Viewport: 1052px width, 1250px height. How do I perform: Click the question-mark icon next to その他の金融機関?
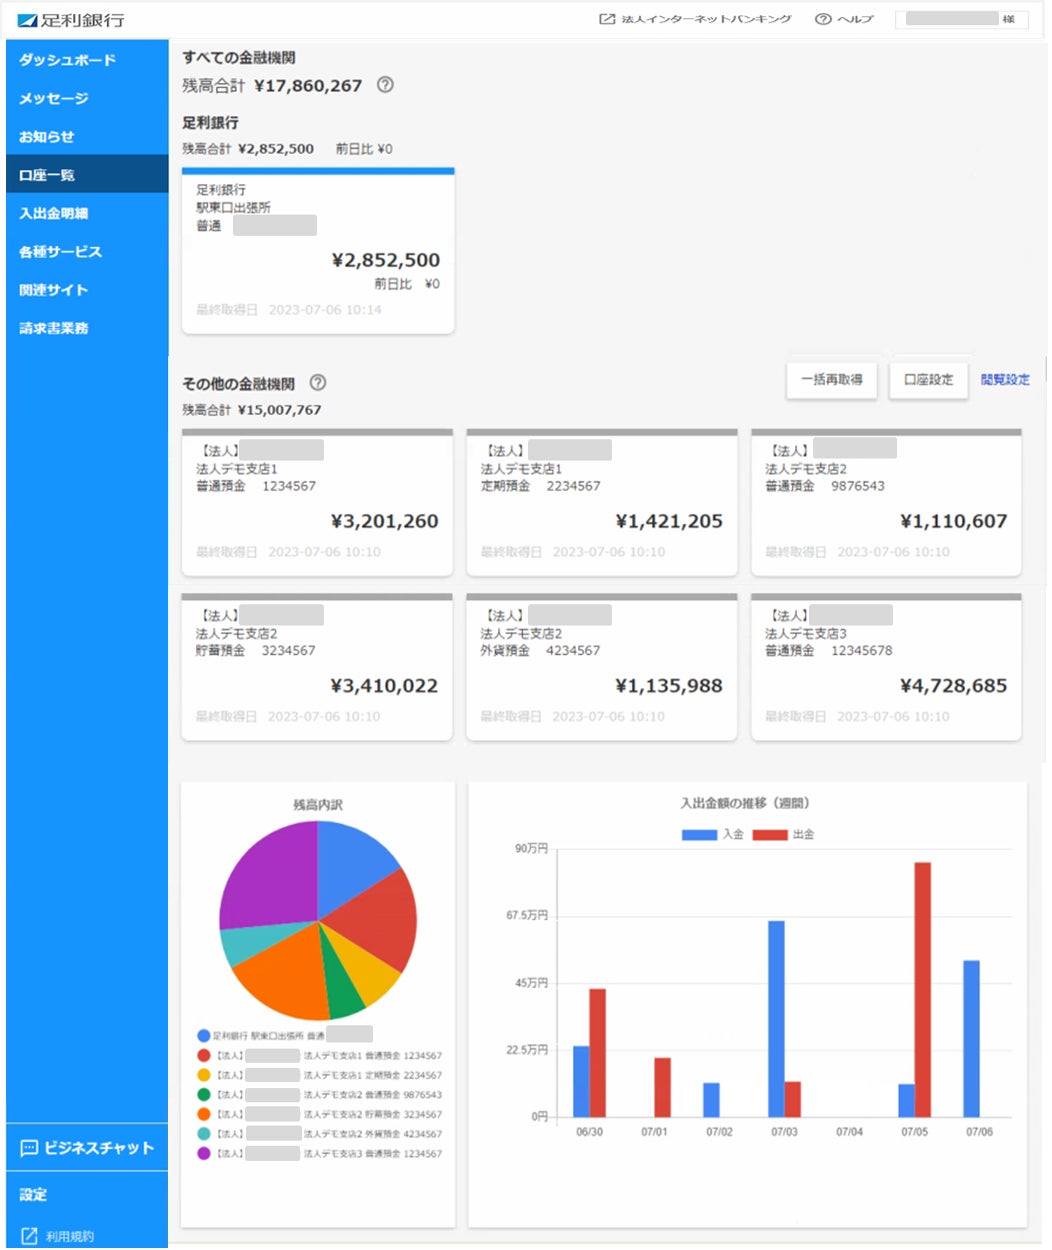[318, 382]
